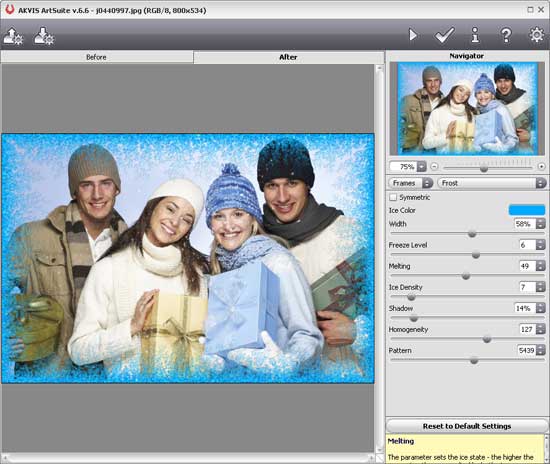This screenshot has width=550, height=464.
Task: Click the AKVIS logo in the title bar
Action: click(9, 9)
